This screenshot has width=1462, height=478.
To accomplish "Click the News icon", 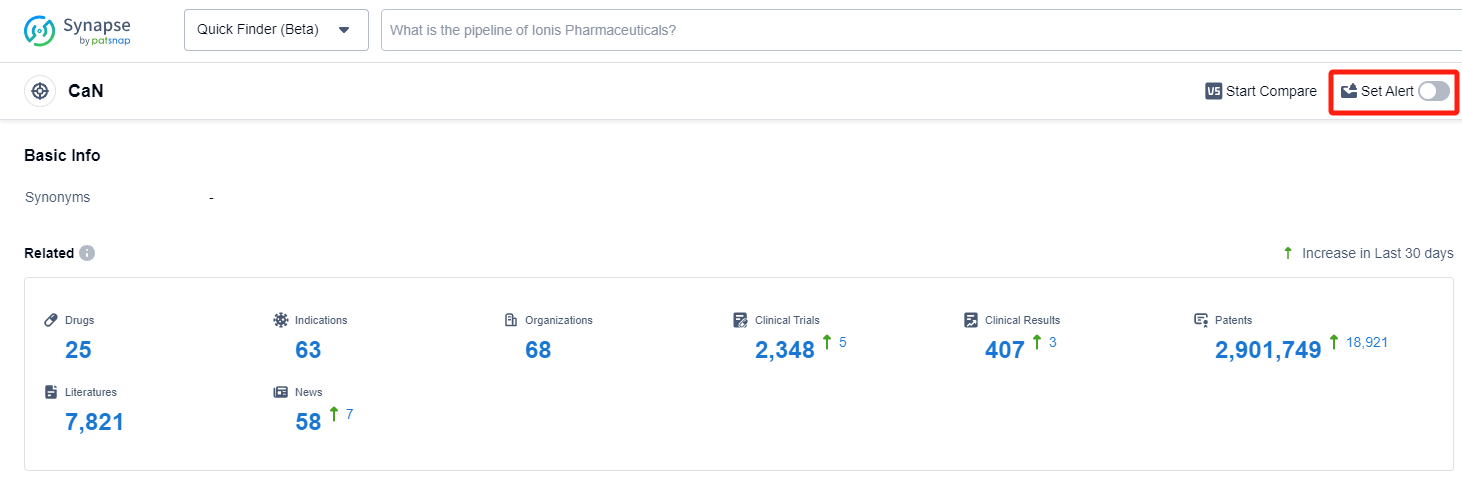I will (x=281, y=392).
